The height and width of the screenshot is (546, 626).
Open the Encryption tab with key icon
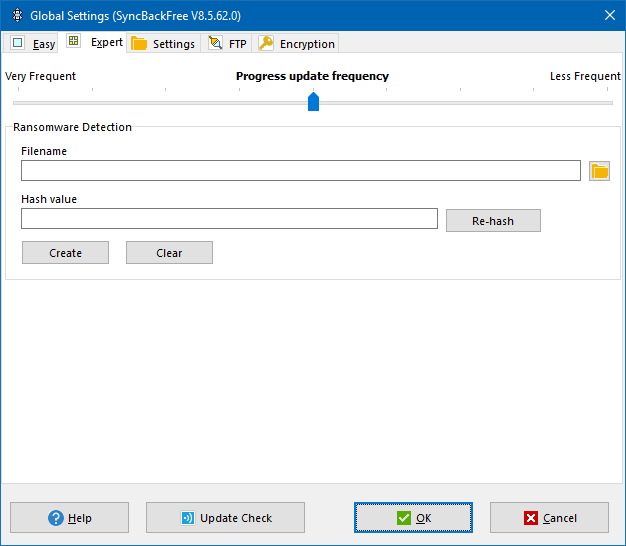click(297, 44)
